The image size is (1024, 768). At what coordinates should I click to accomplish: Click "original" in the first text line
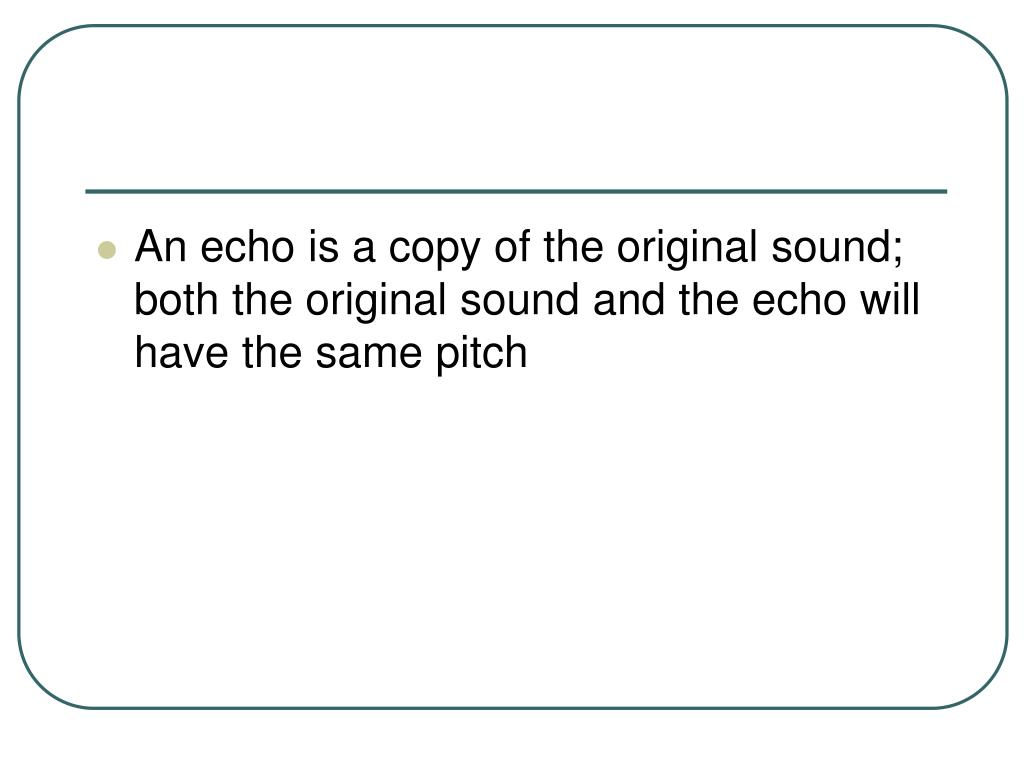pos(686,250)
